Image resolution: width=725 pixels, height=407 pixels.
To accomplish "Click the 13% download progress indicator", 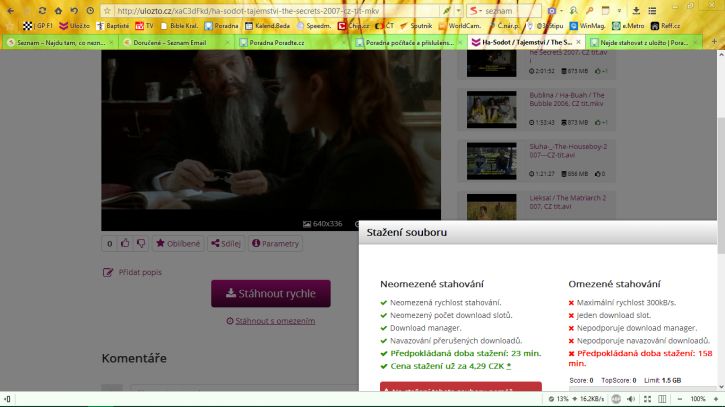I will pyautogui.click(x=559, y=399).
